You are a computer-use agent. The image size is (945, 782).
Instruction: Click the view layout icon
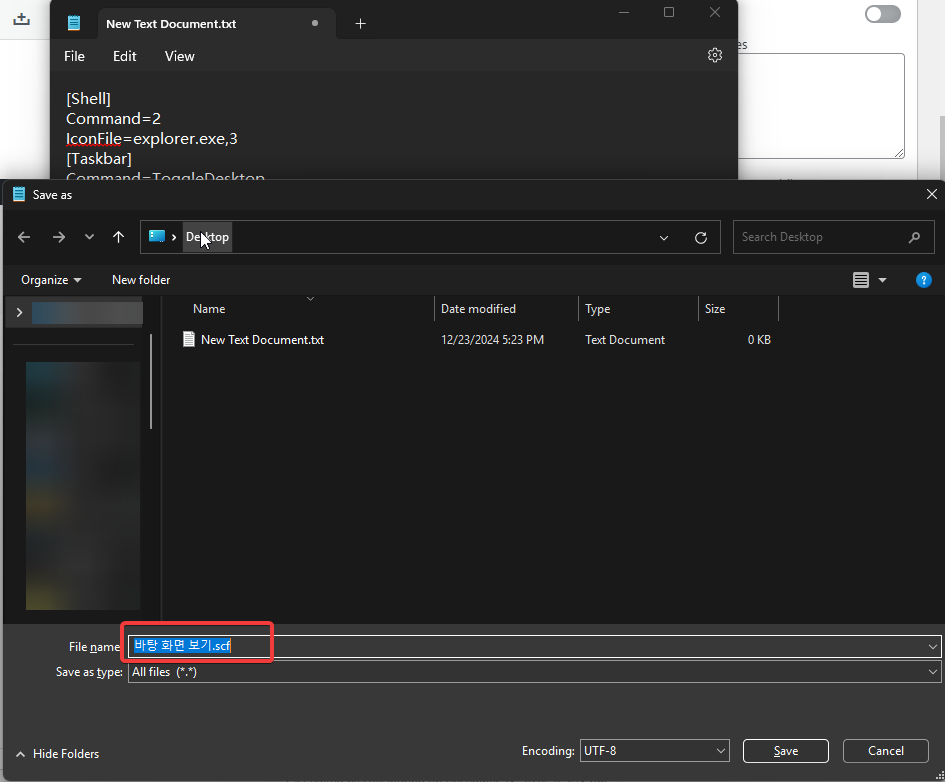[x=861, y=280]
